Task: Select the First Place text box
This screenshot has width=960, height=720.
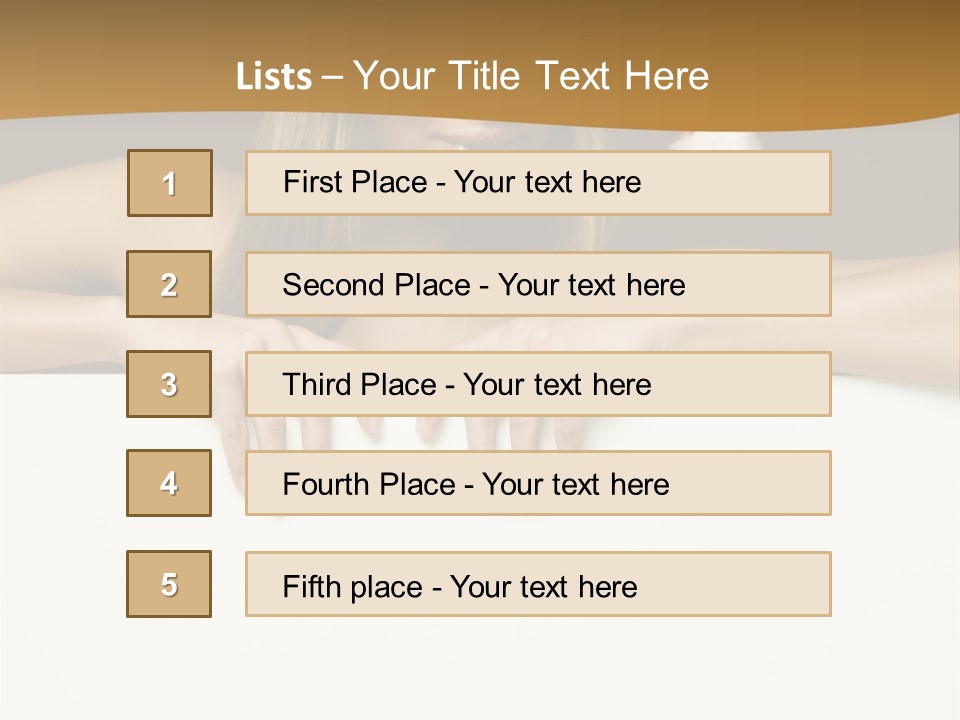Action: click(x=538, y=183)
